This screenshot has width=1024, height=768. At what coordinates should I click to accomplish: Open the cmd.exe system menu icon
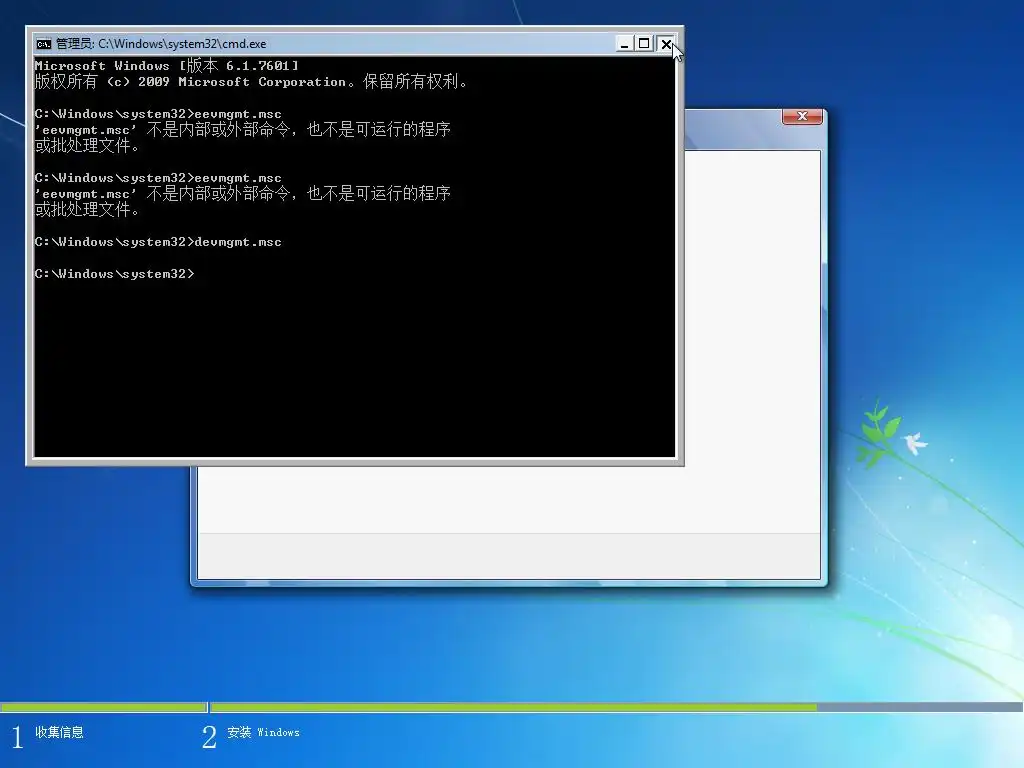pyautogui.click(x=44, y=44)
